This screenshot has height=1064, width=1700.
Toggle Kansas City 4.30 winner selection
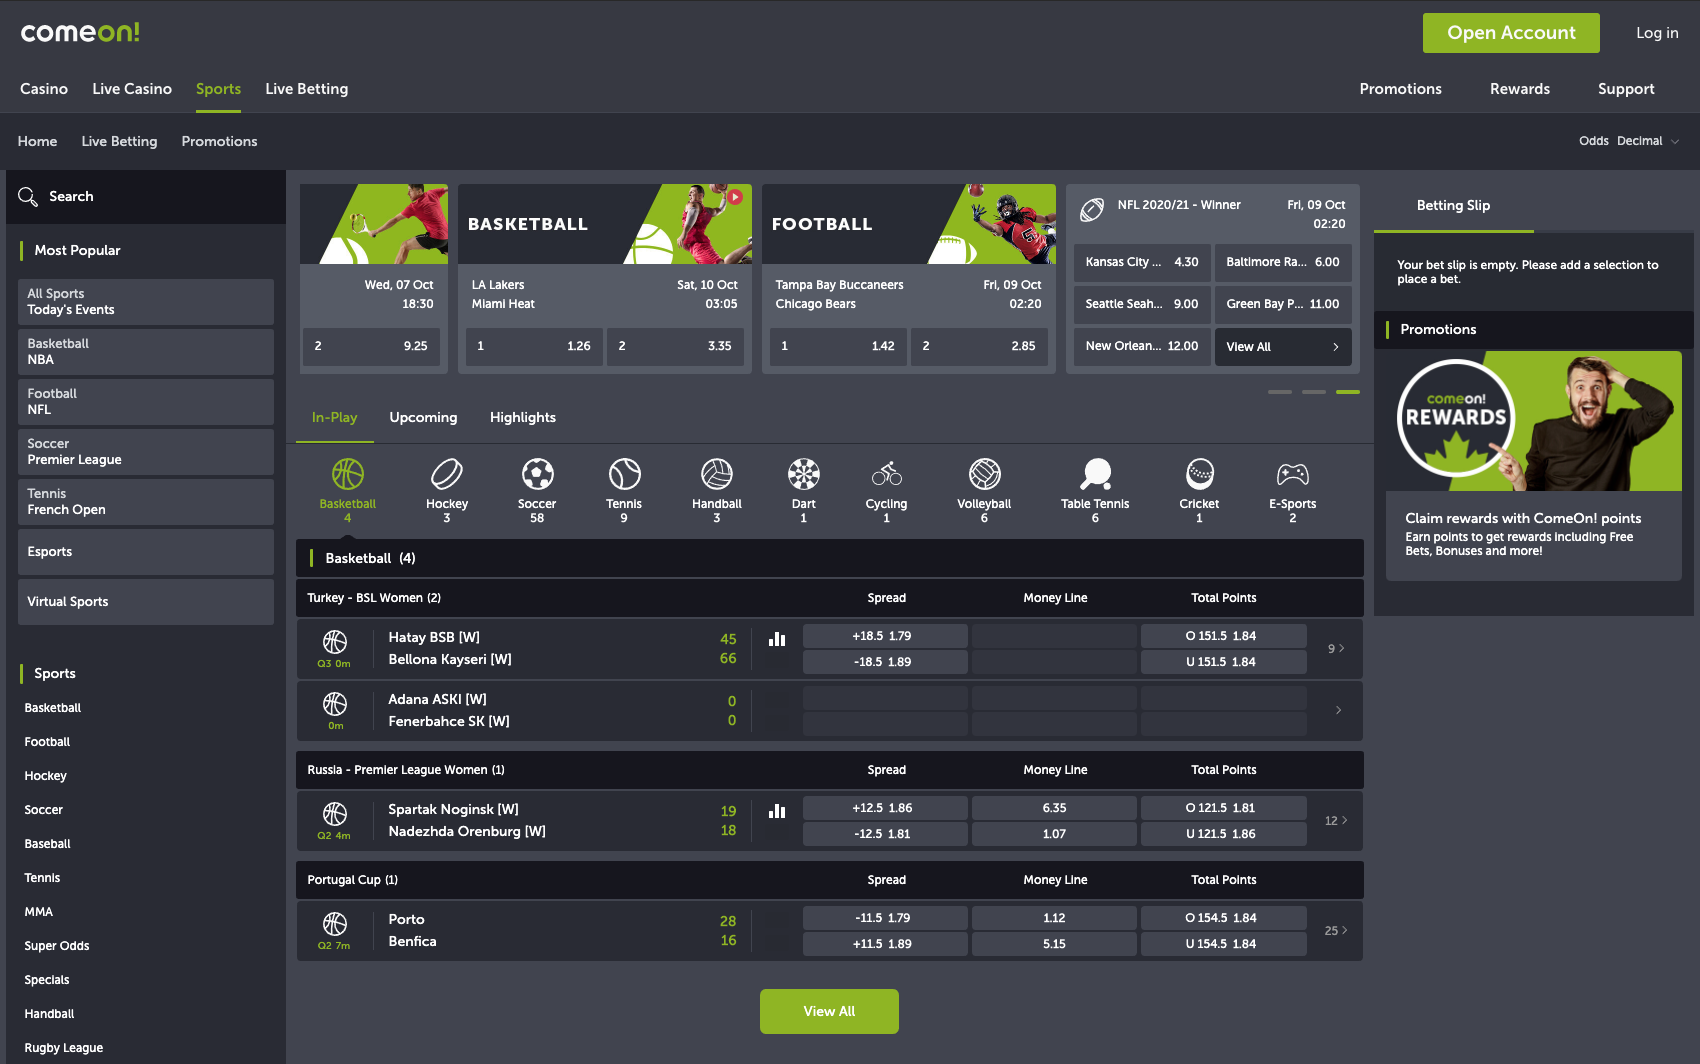(1141, 262)
